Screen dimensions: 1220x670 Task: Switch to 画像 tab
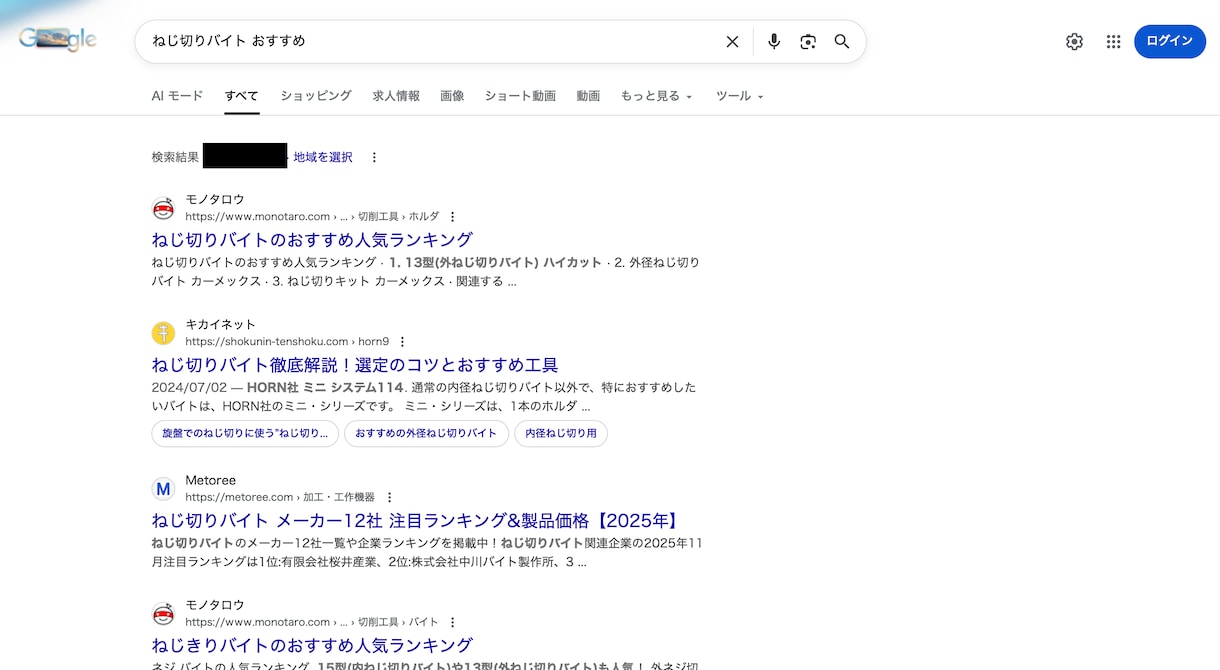(452, 96)
